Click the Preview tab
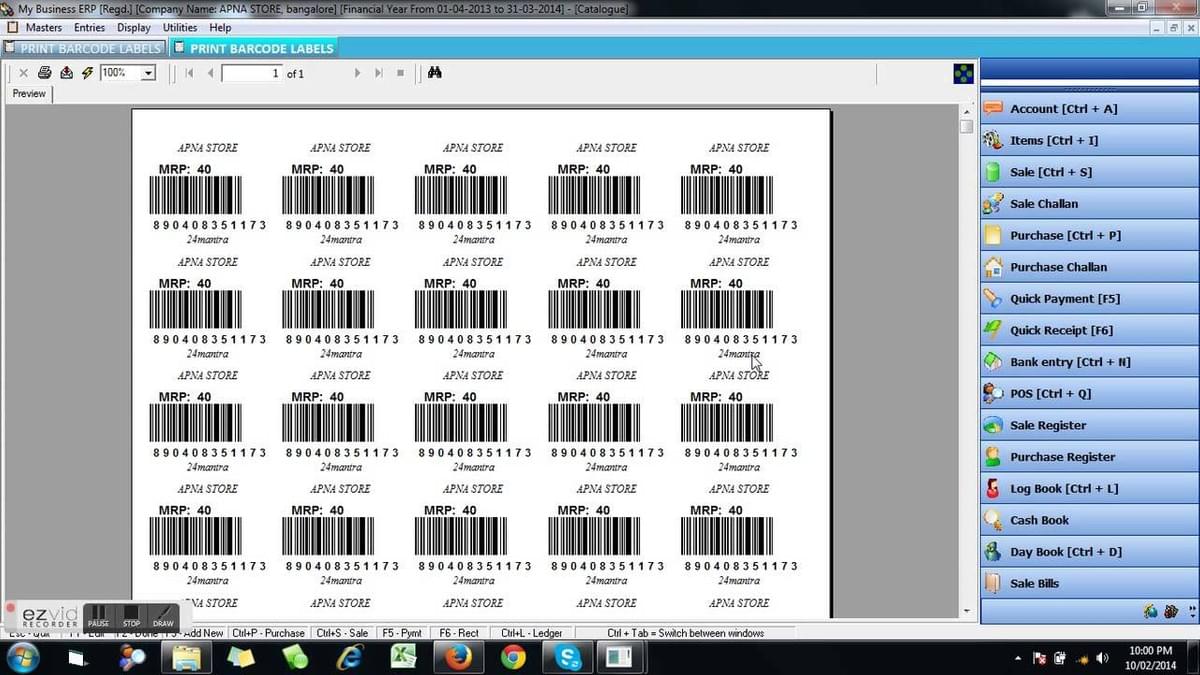Viewport: 1200px width, 675px height. (29, 93)
